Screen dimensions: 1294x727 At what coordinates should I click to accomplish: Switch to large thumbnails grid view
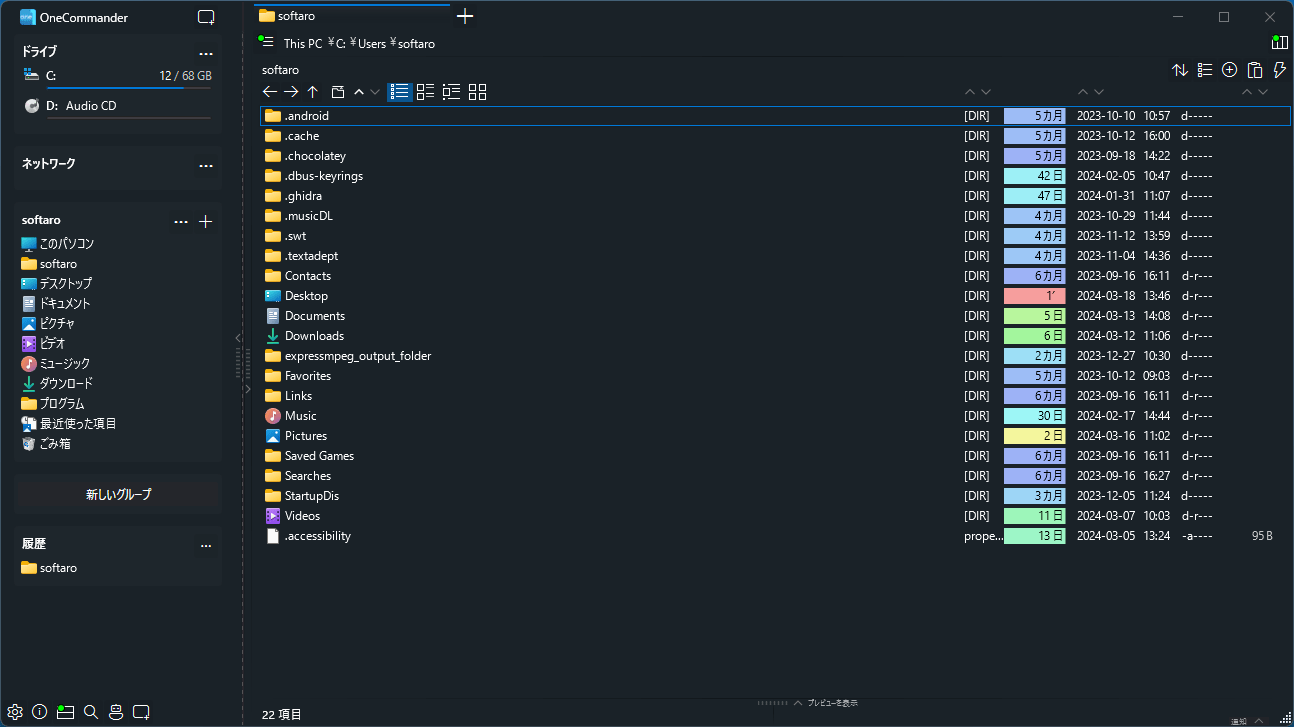click(478, 92)
